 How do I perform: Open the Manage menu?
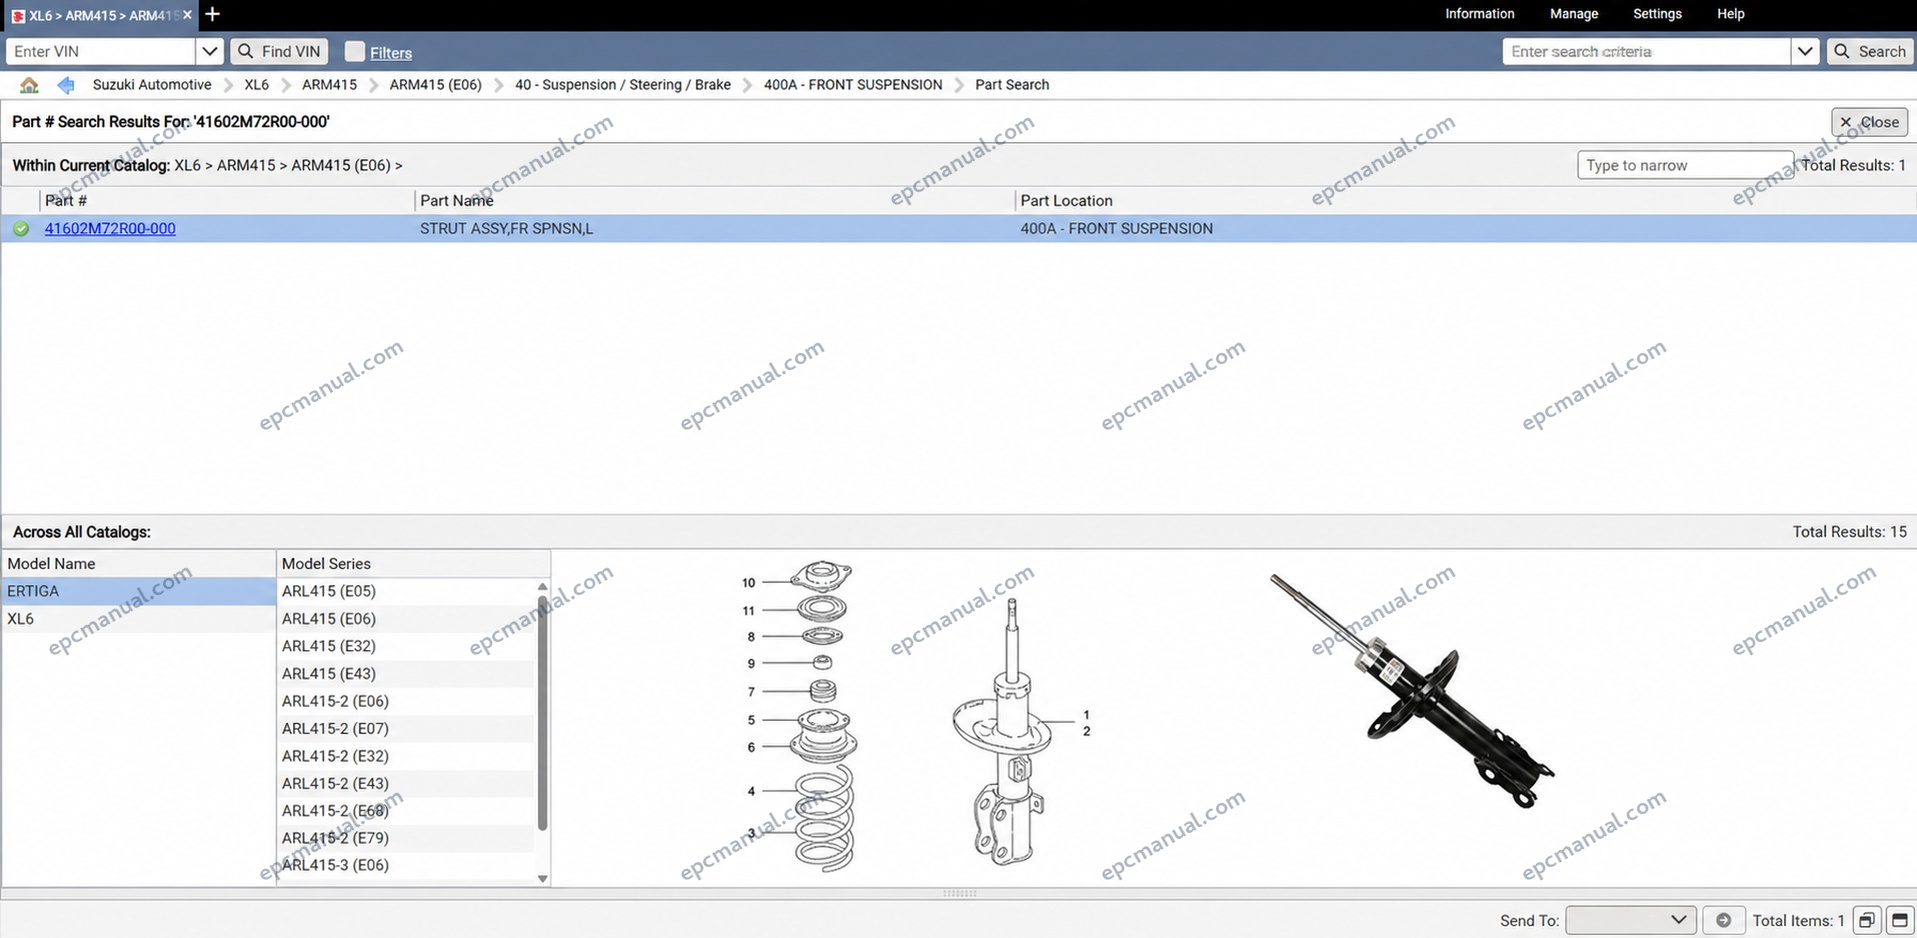click(1574, 14)
